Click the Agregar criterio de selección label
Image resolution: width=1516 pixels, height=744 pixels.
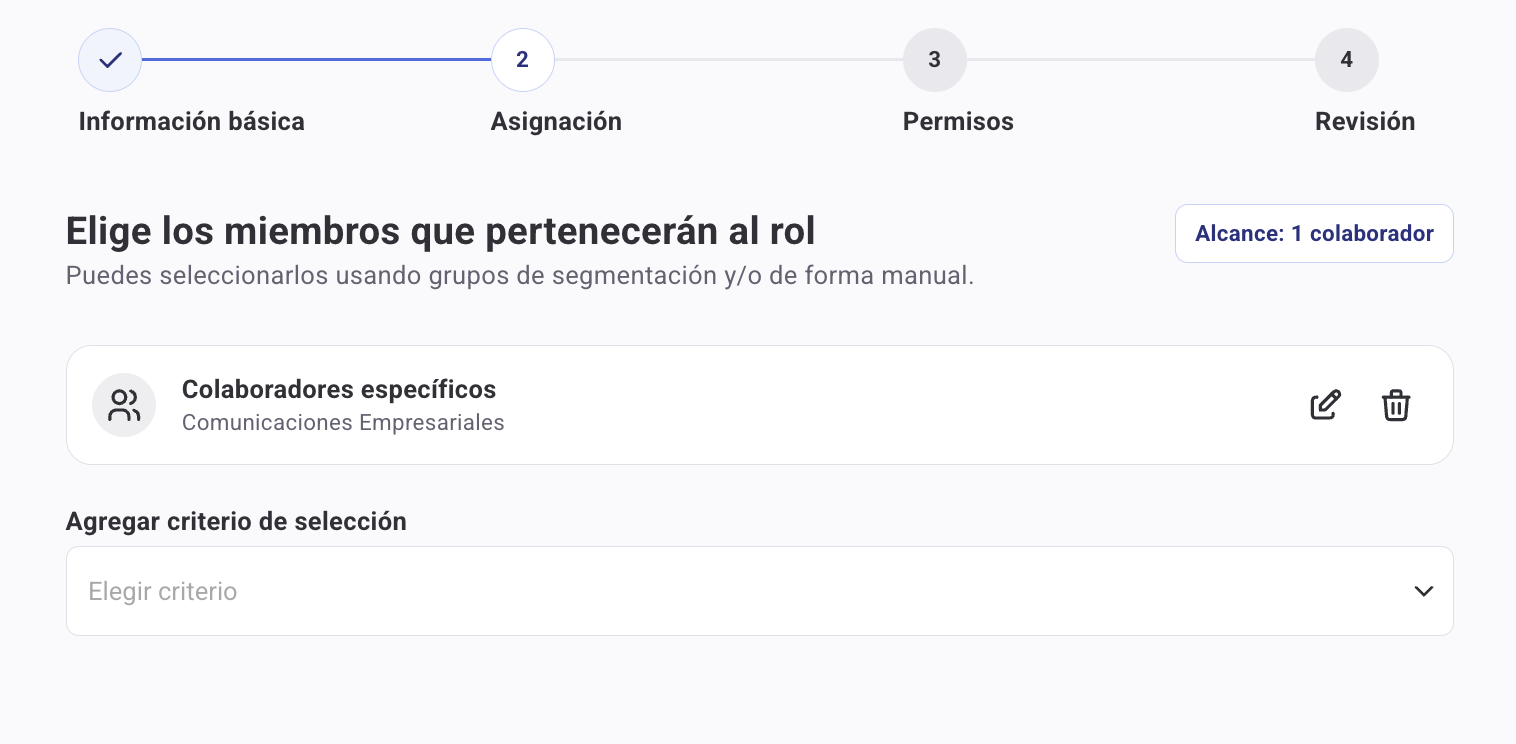[236, 521]
